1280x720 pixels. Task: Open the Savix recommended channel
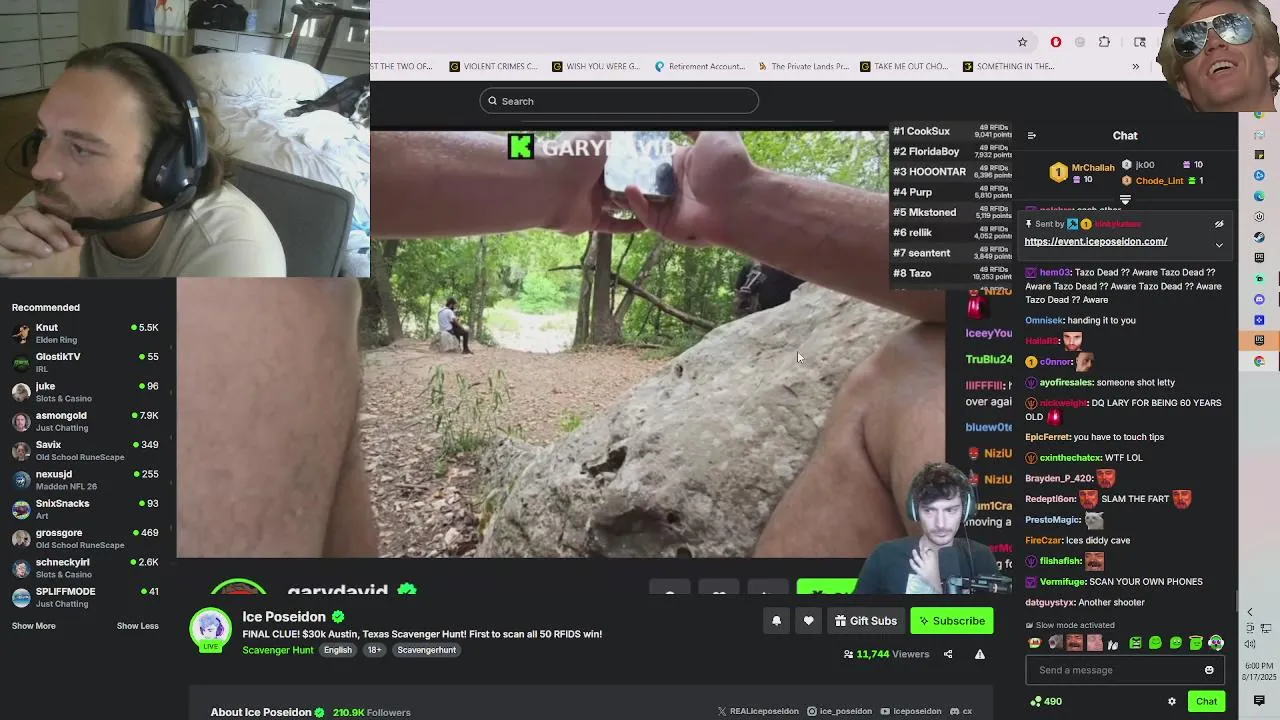click(x=84, y=450)
